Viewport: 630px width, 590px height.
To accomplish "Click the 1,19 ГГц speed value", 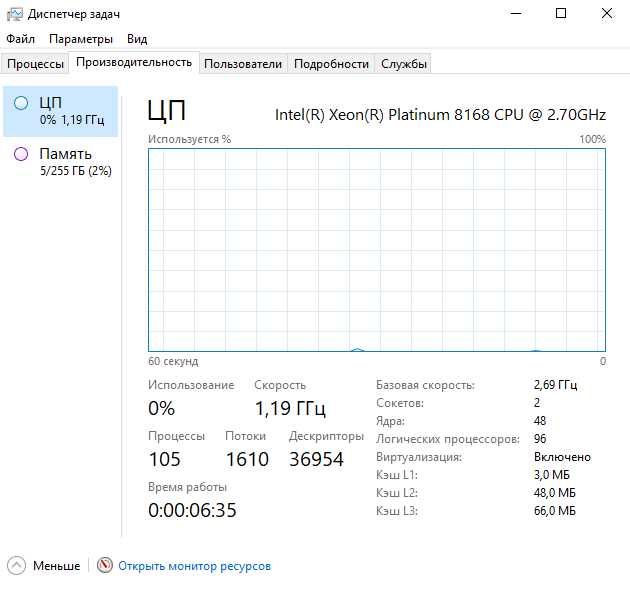I will pyautogui.click(x=290, y=408).
